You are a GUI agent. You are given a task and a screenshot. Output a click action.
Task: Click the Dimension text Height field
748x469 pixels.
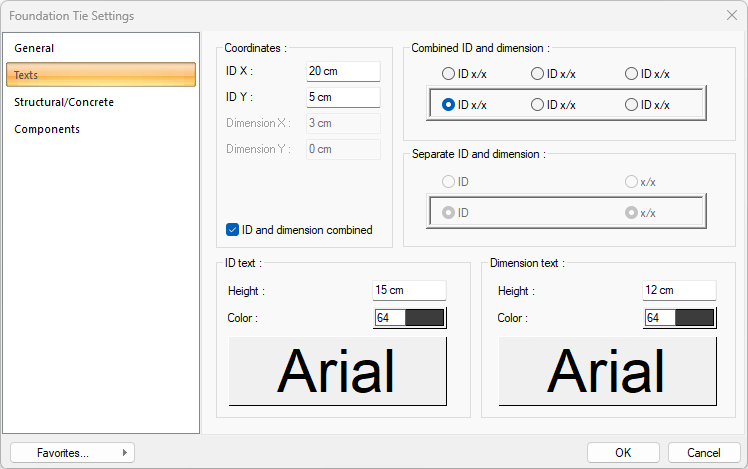[x=679, y=290]
